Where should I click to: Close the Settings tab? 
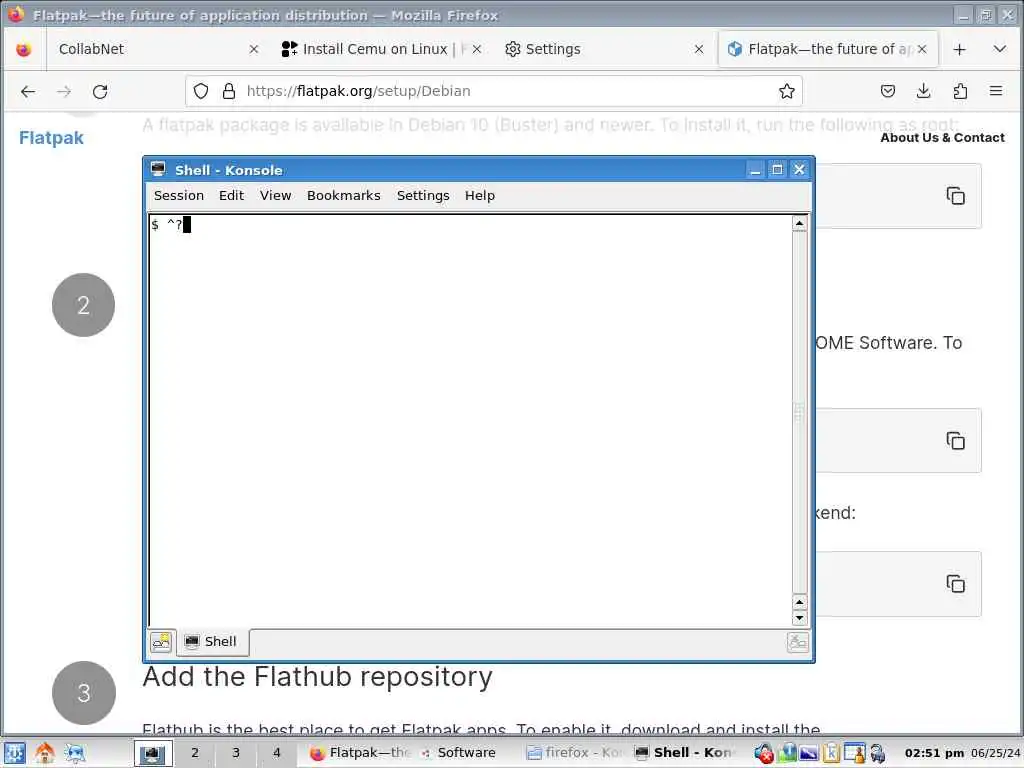pyautogui.click(x=699, y=50)
